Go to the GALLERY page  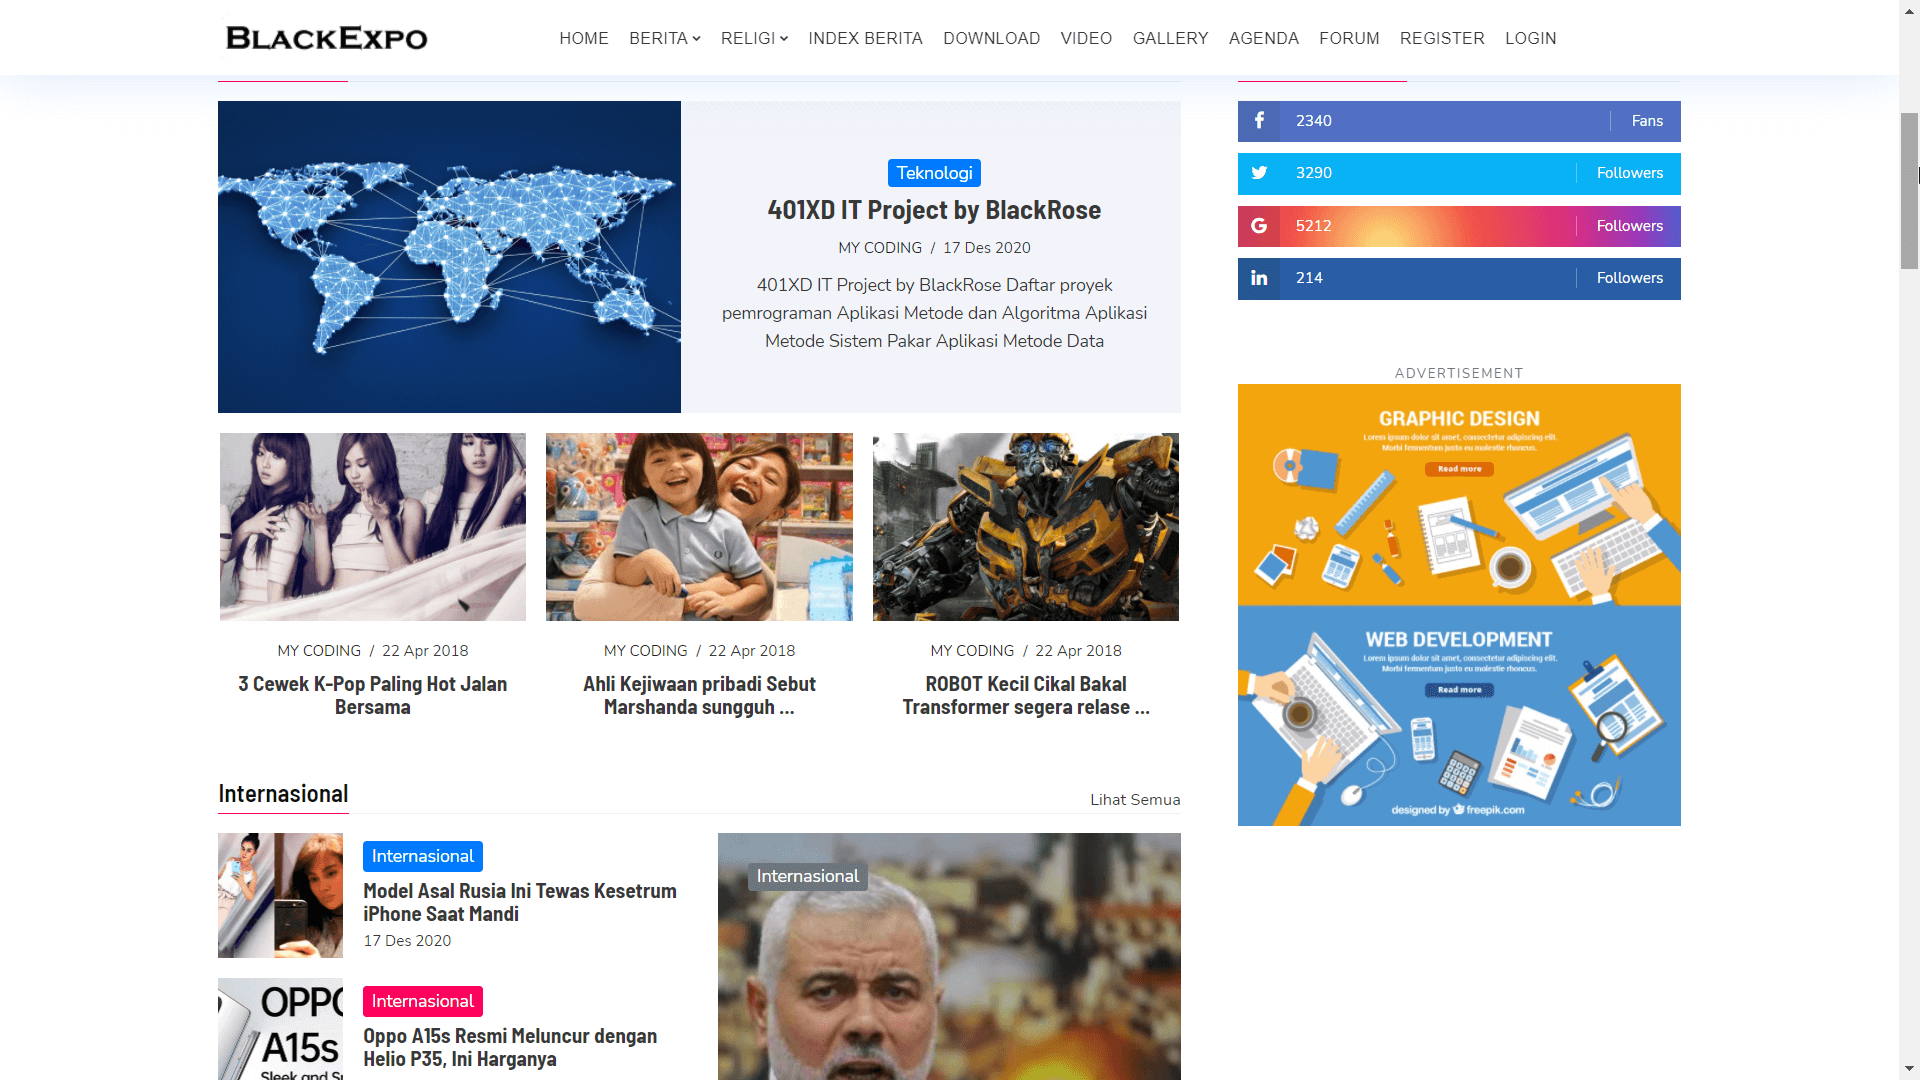point(1170,38)
